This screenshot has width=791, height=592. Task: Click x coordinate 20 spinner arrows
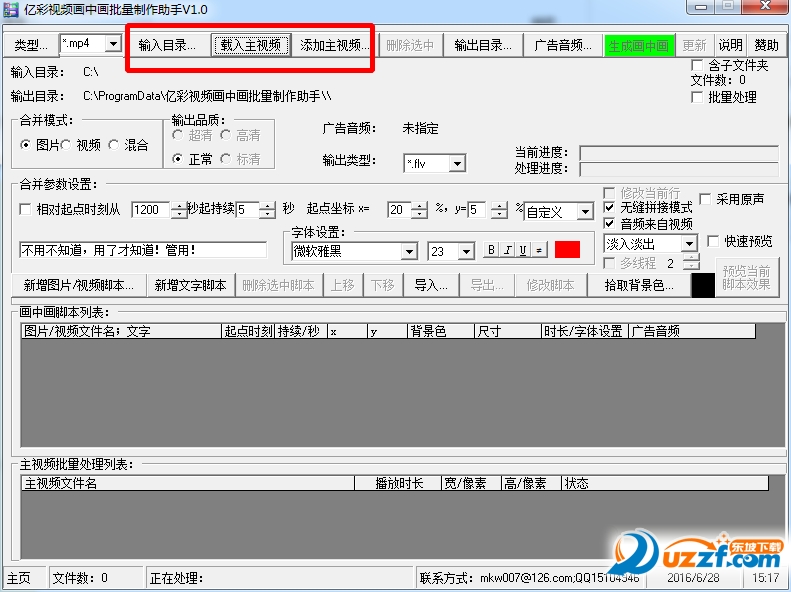tap(419, 209)
